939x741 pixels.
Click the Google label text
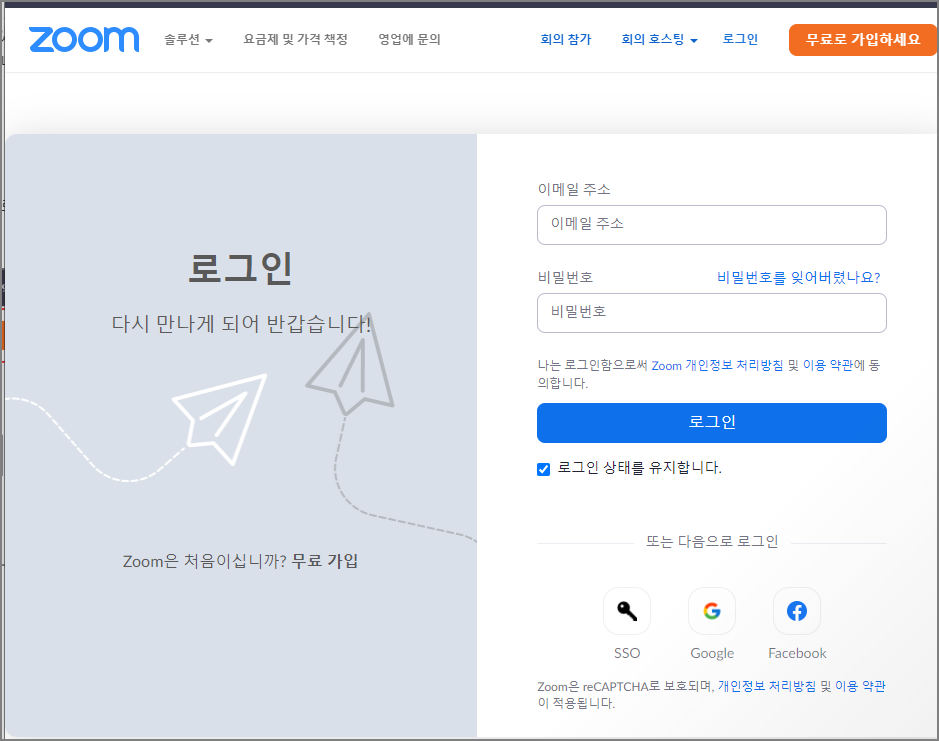712,653
